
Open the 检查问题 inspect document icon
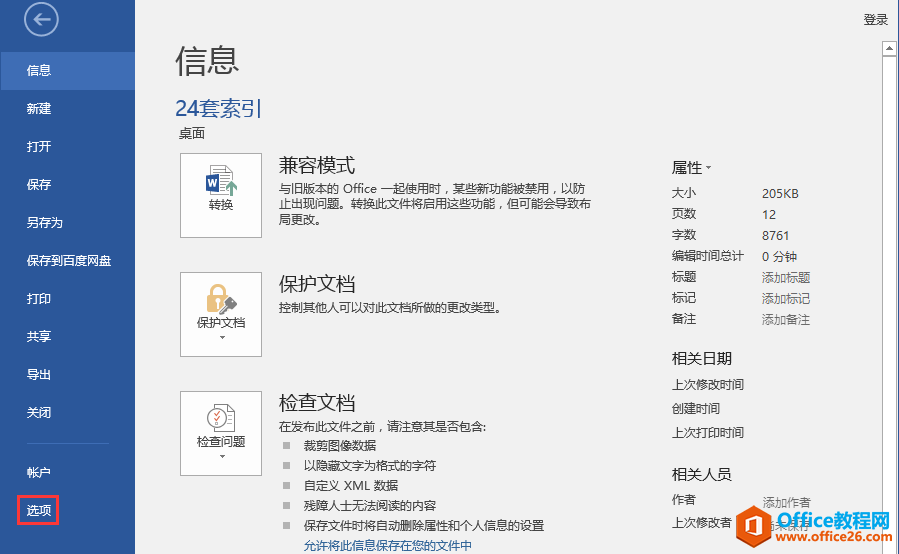(221, 434)
